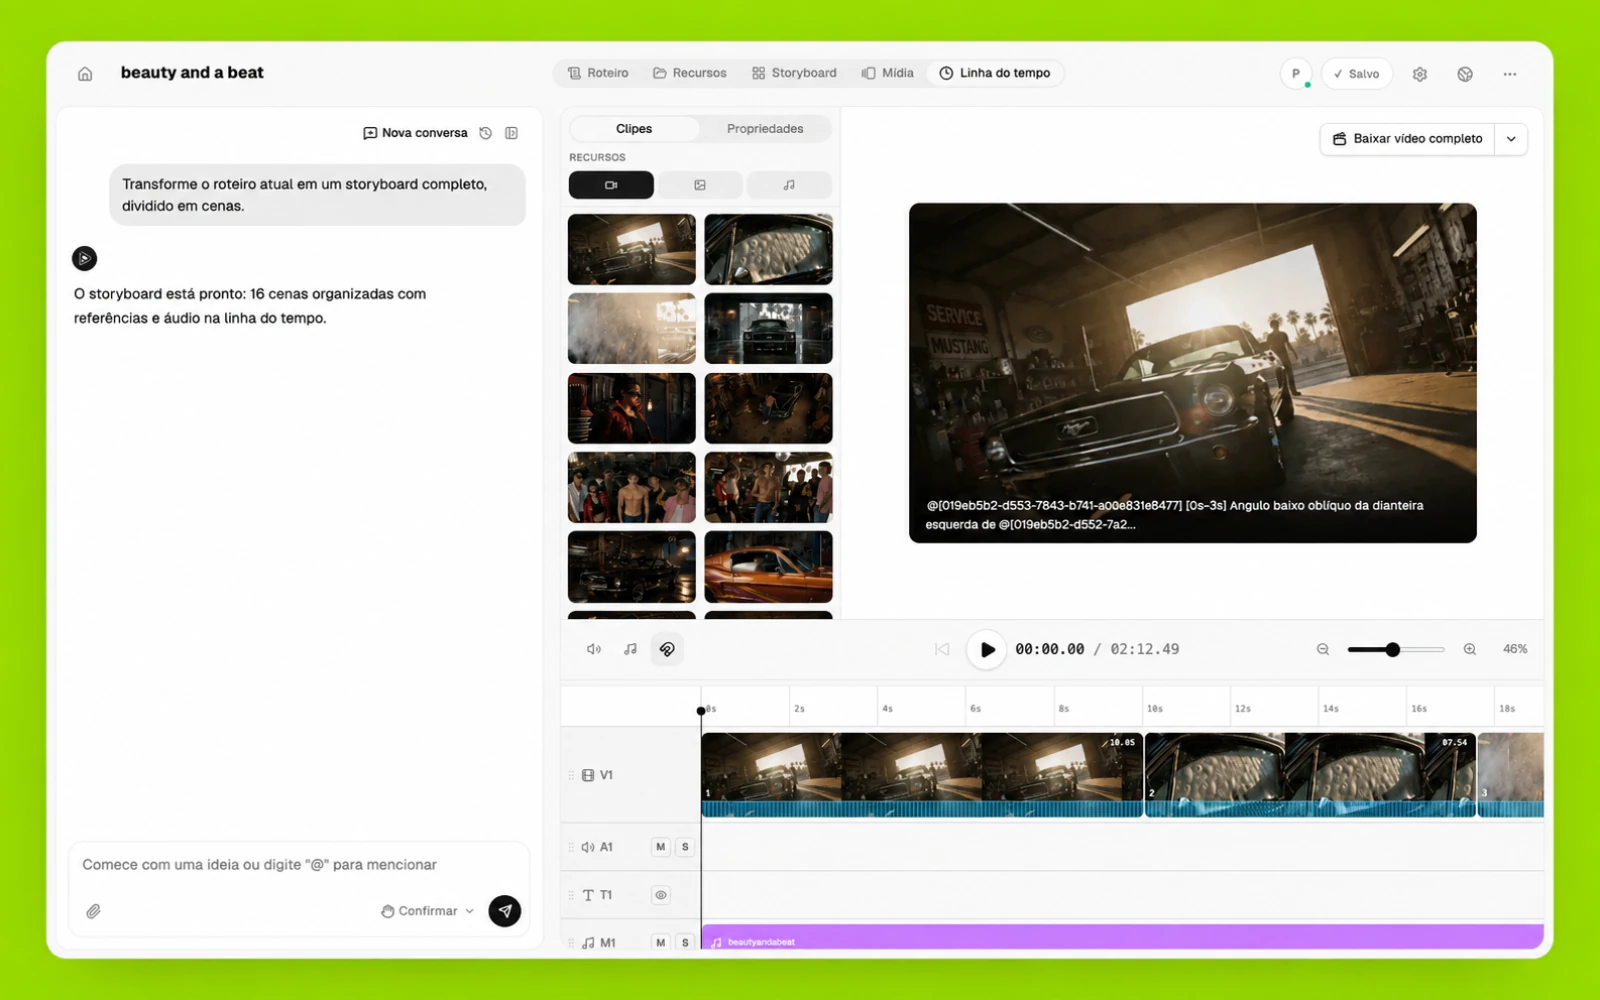The height and width of the screenshot is (1000, 1600).
Task: Attach a file with paperclip icon
Action: [x=93, y=911]
